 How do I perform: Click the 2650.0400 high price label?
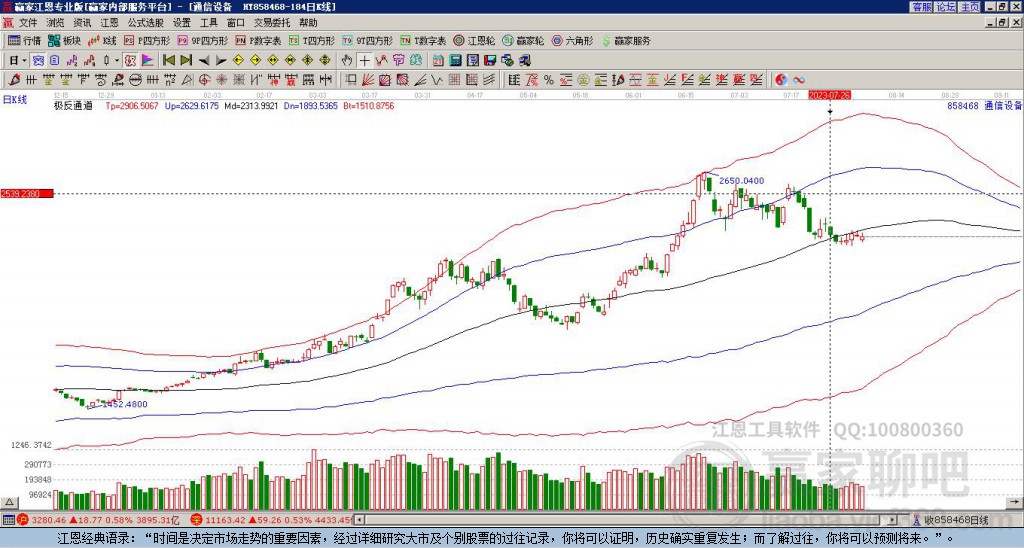pyautogui.click(x=741, y=181)
